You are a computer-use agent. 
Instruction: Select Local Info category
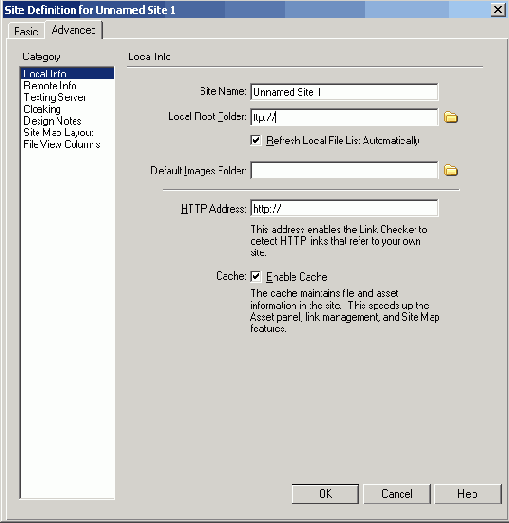coord(67,73)
